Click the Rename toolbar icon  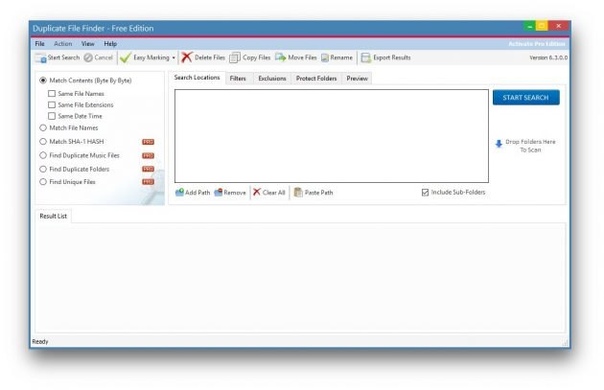pos(325,58)
